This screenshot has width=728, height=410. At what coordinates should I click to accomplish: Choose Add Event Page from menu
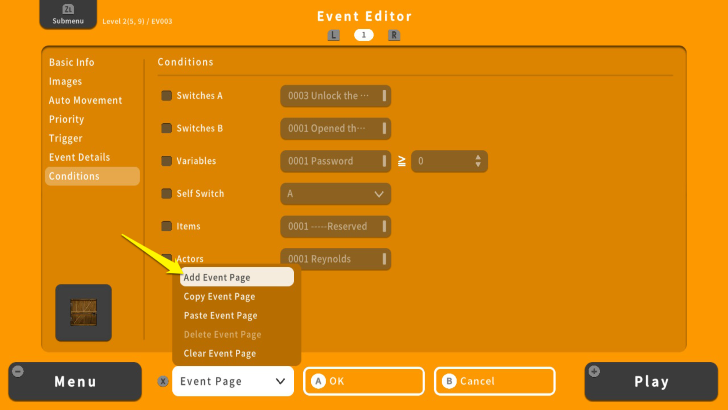pos(237,277)
